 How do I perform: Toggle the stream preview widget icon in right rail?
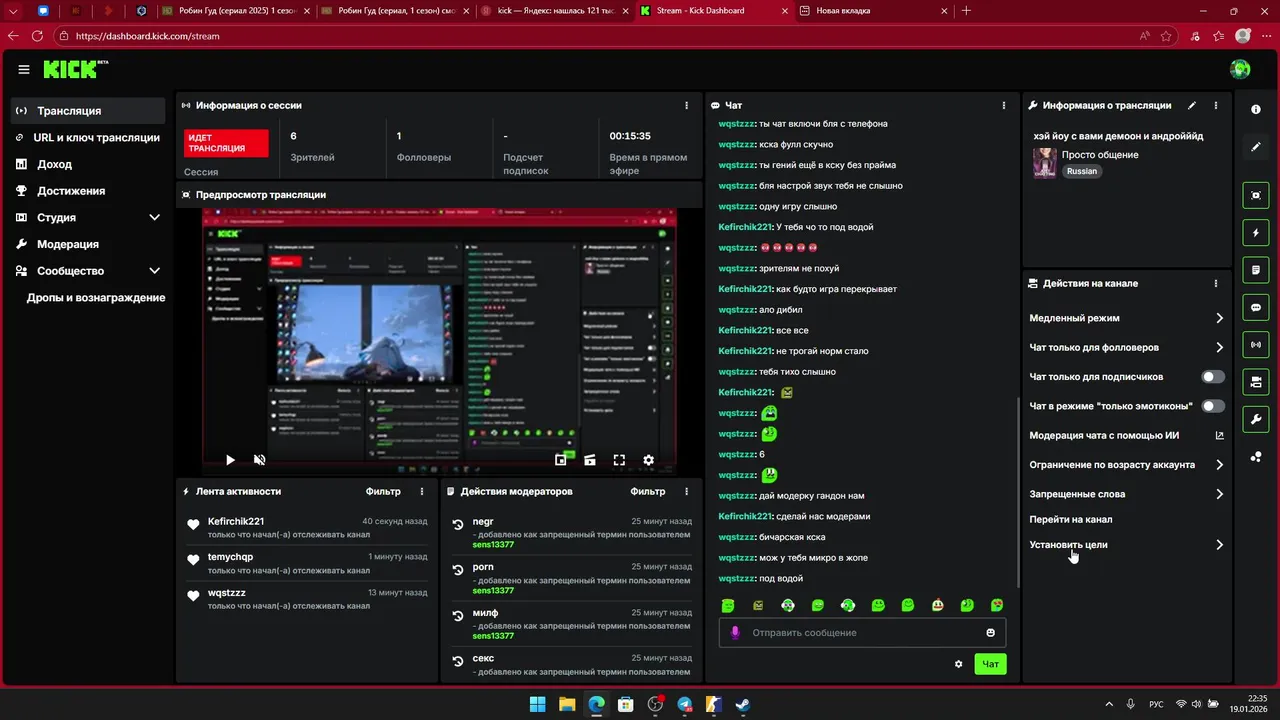click(1256, 195)
